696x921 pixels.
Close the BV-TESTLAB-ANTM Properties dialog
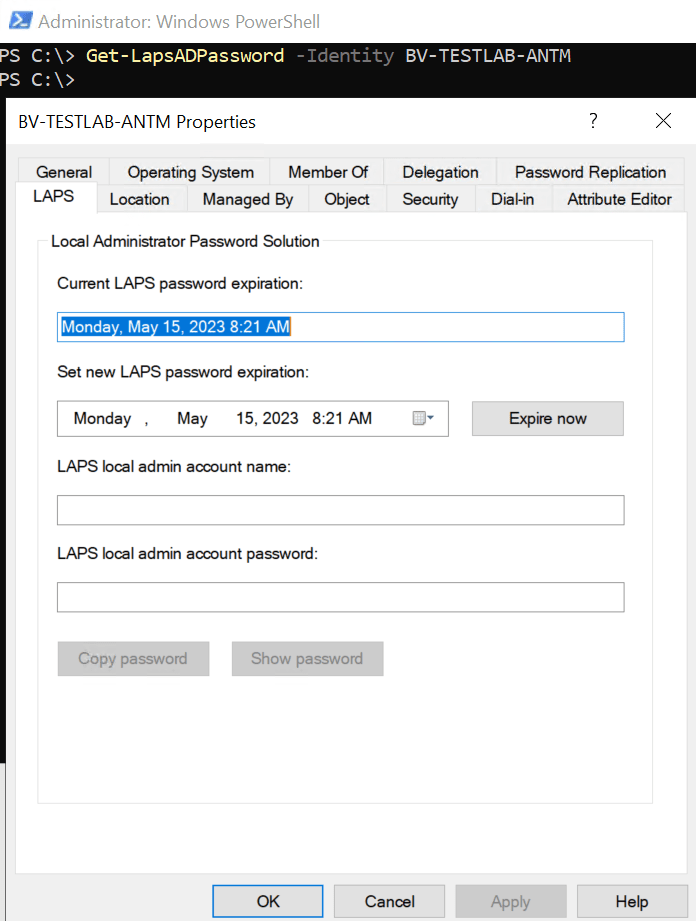coord(663,121)
